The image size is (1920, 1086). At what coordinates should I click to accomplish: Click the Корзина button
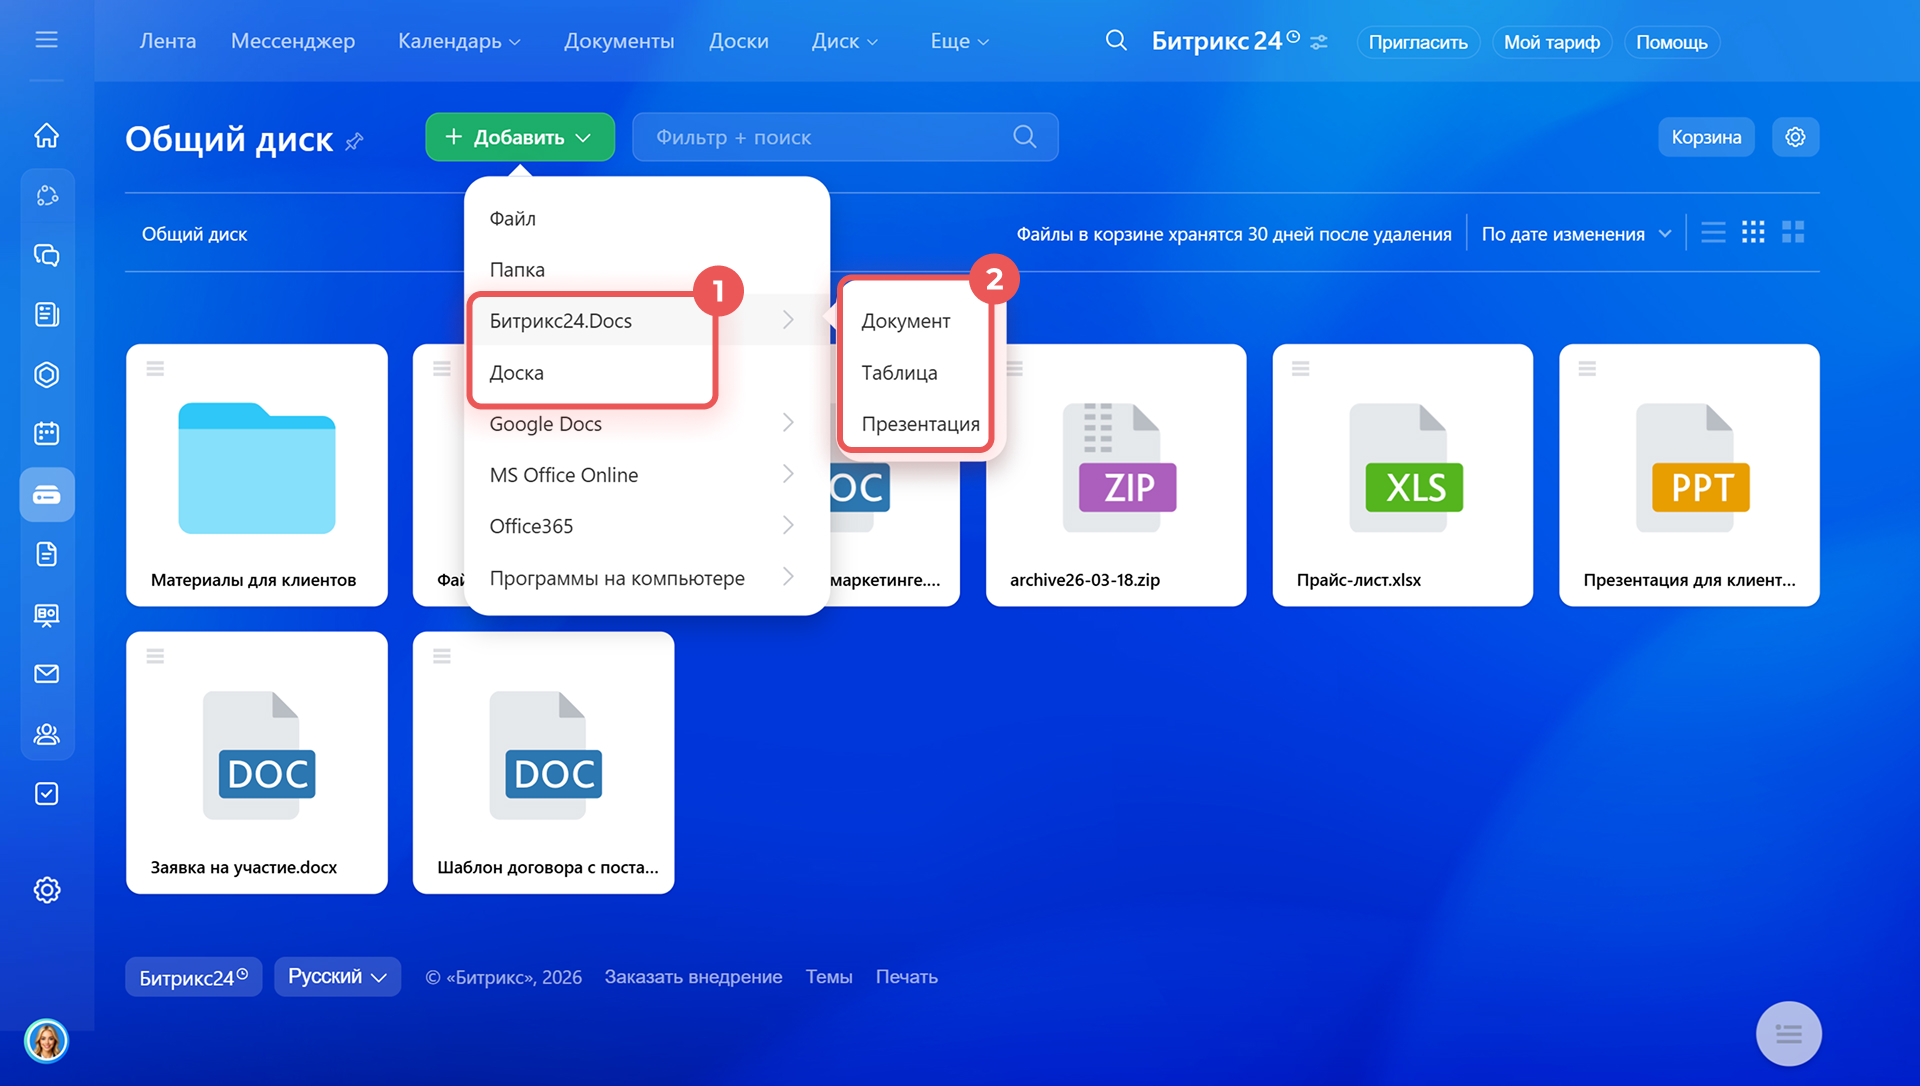pos(1706,137)
